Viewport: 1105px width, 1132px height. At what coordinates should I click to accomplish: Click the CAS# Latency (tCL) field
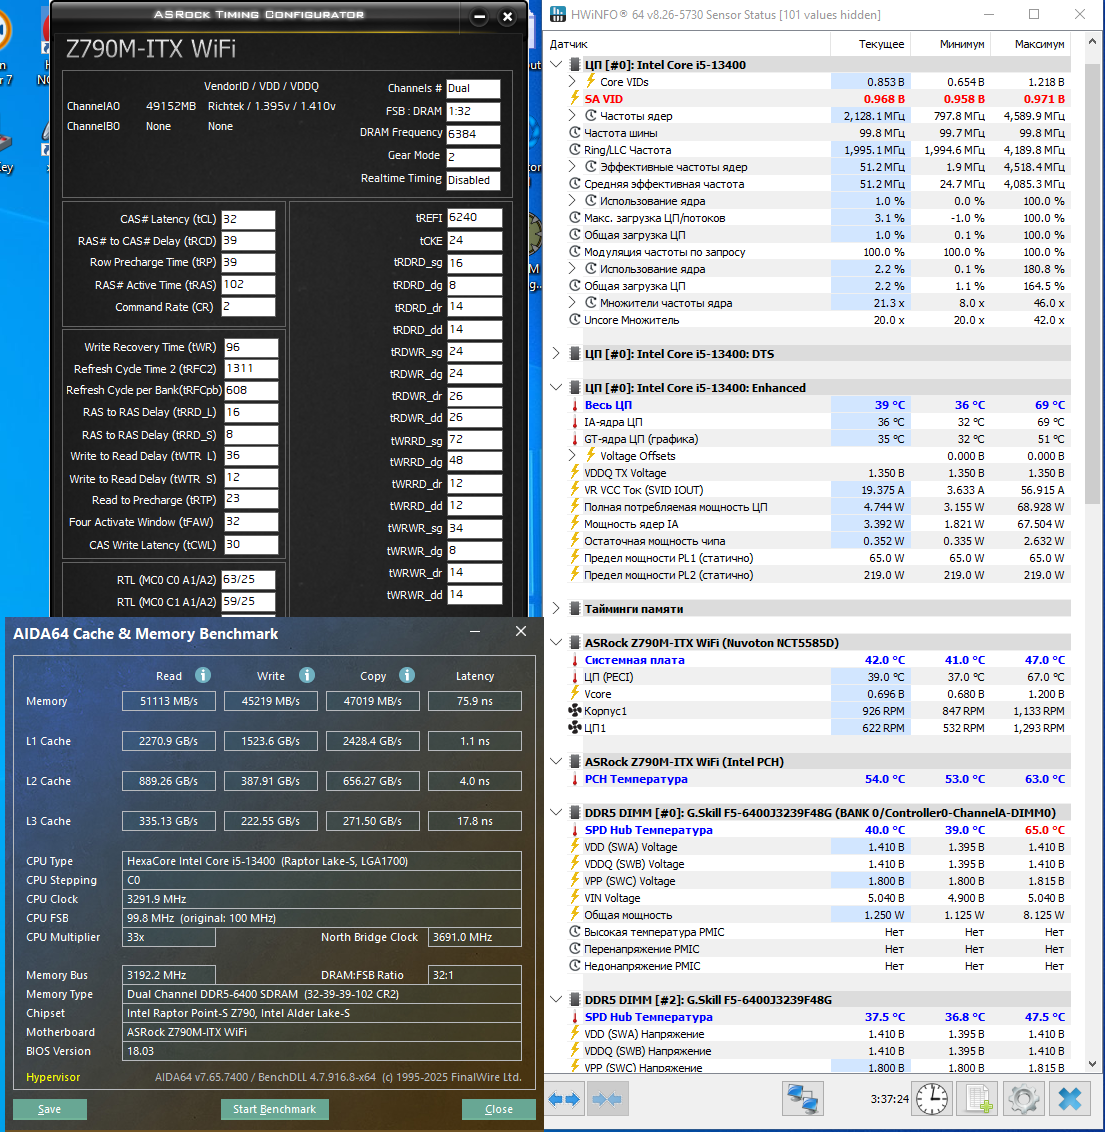tap(248, 219)
